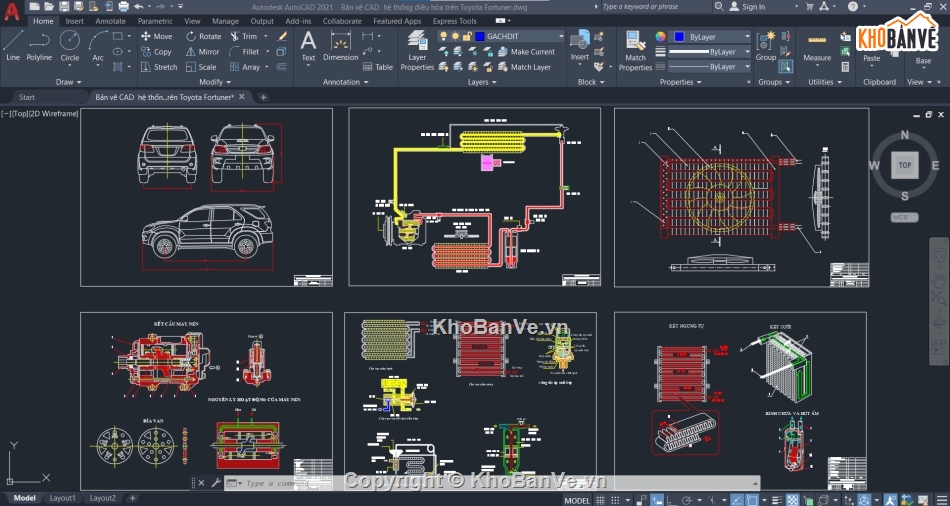
Task: Insert a Table
Action: pyautogui.click(x=378, y=67)
